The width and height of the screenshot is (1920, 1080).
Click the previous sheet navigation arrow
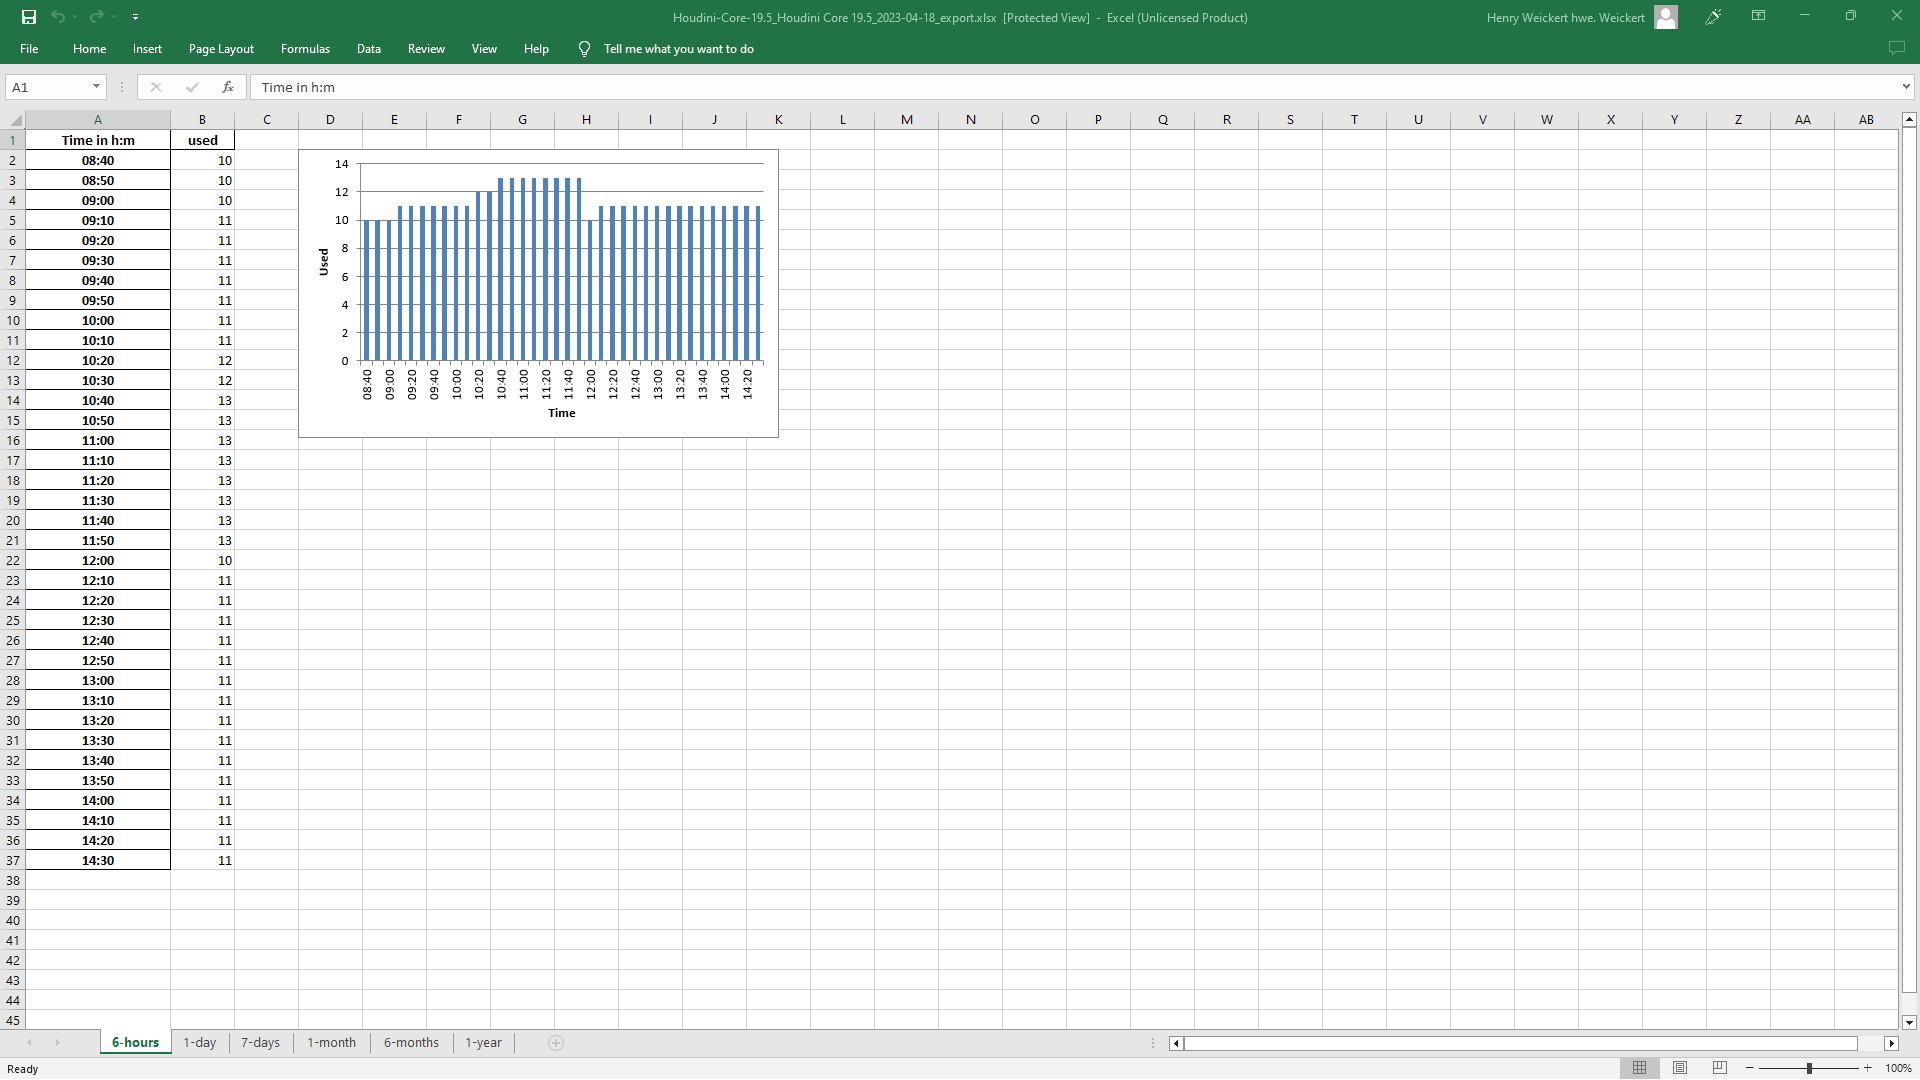(29, 1043)
